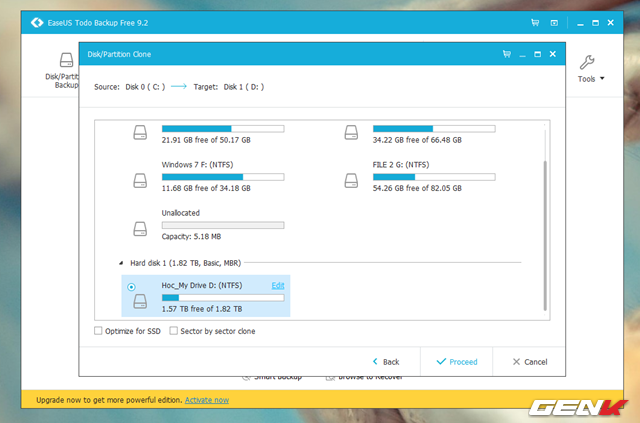
Task: Click the Windows 7 F: drive icon
Action: pyautogui.click(x=140, y=180)
